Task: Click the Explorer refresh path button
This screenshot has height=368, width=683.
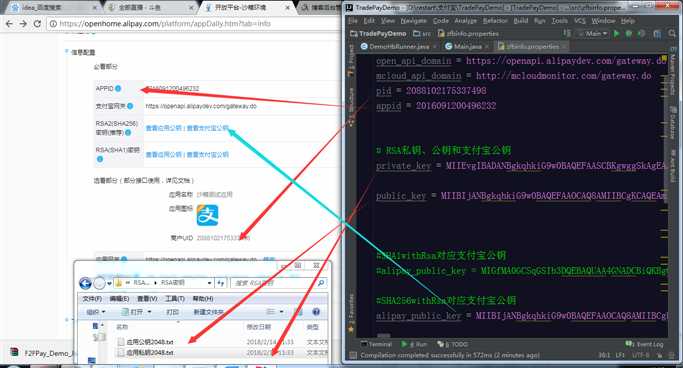Action: click(x=221, y=283)
